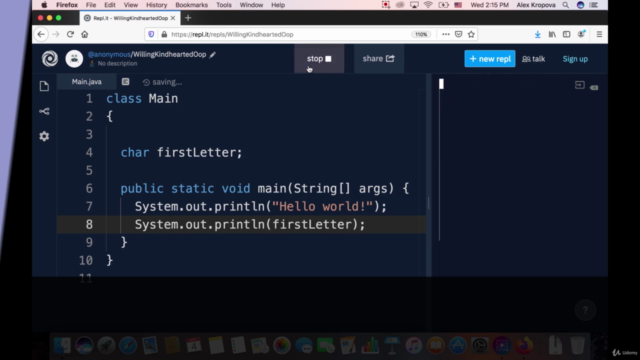Select the Repl.it WillingKindheartedOop browser tab

(x=130, y=18)
